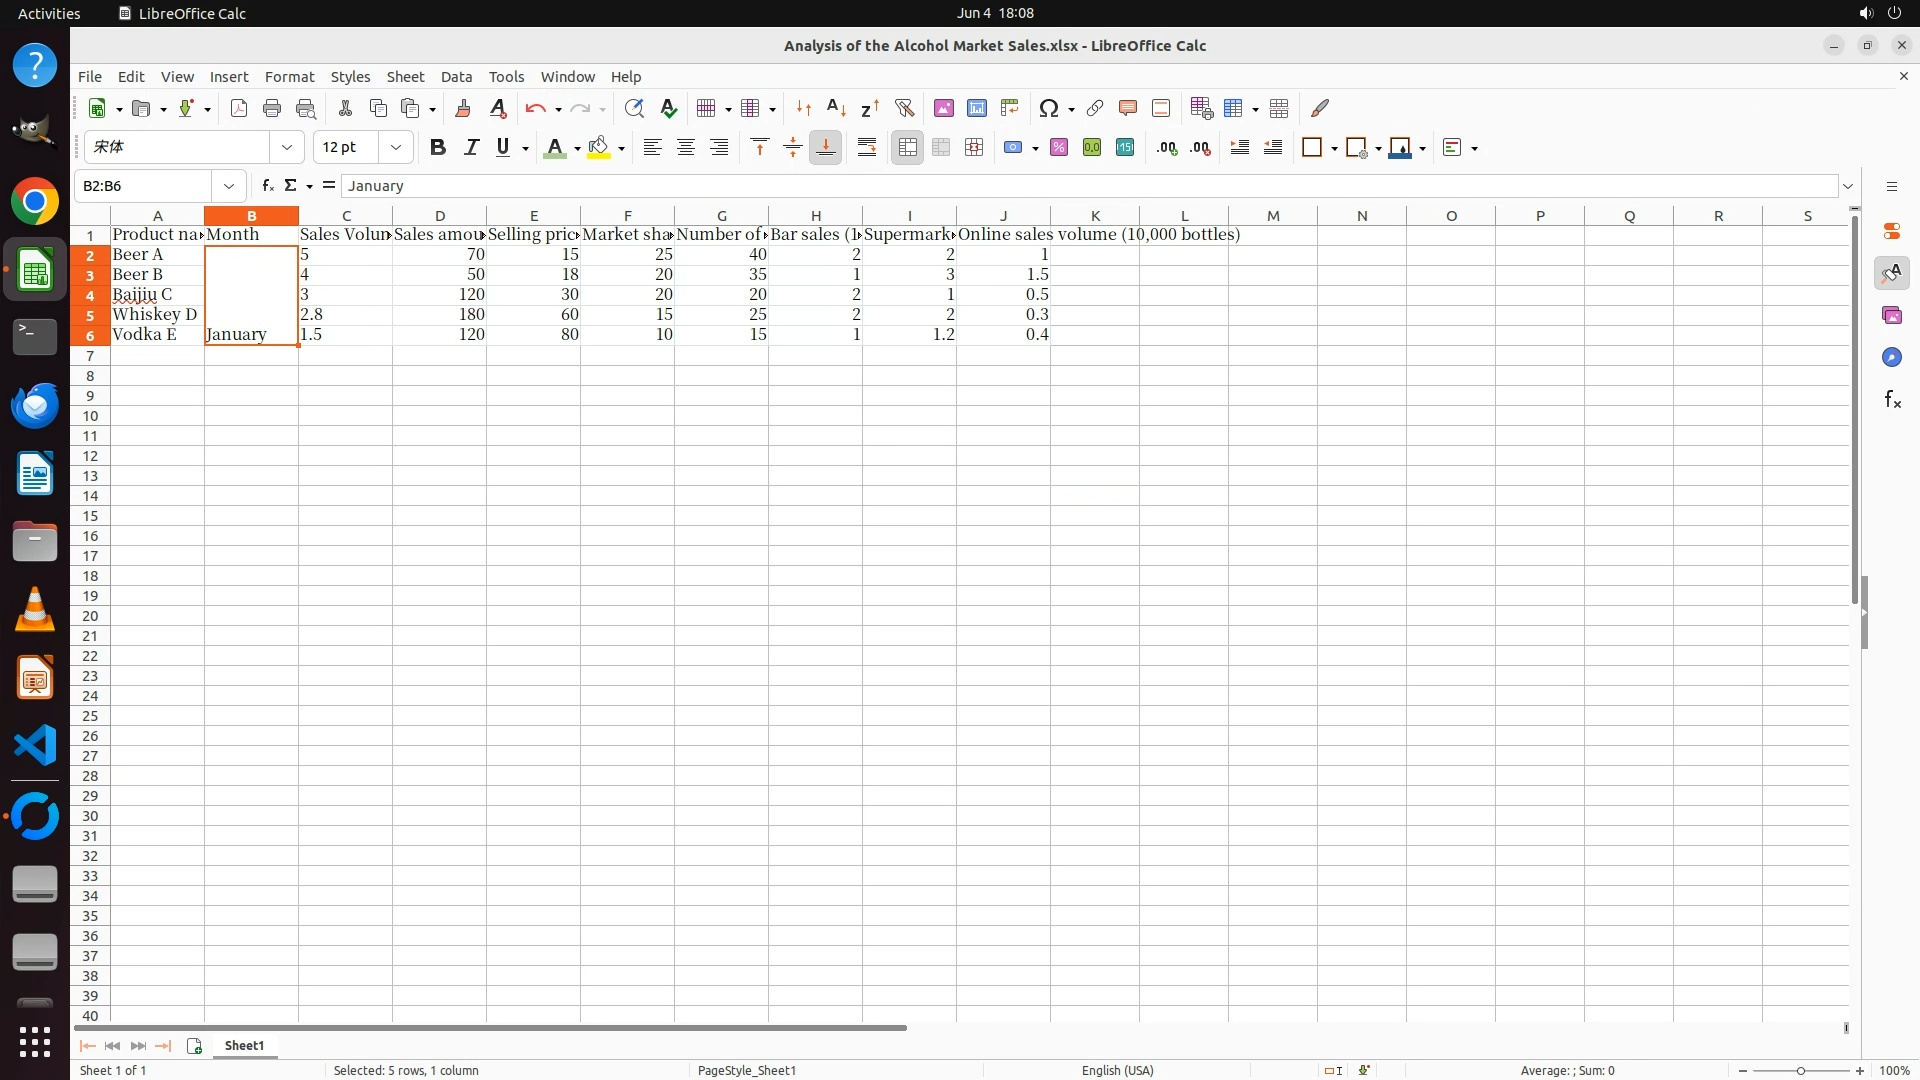Viewport: 1920px width, 1080px height.
Task: Open the Navigator sidebar panel
Action: [x=1892, y=358]
